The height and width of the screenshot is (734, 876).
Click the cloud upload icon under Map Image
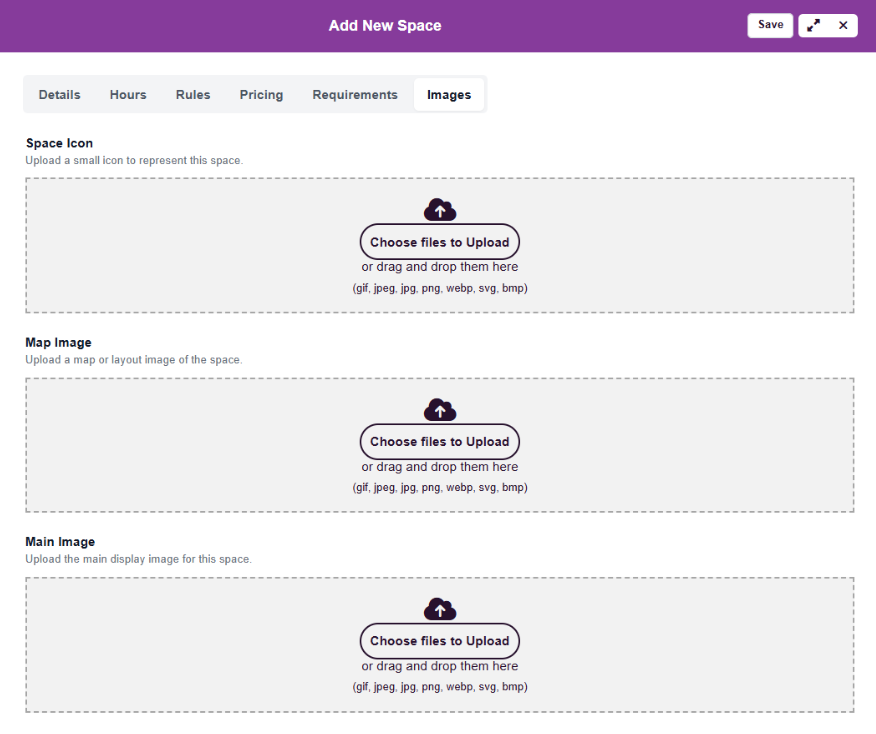pos(440,409)
